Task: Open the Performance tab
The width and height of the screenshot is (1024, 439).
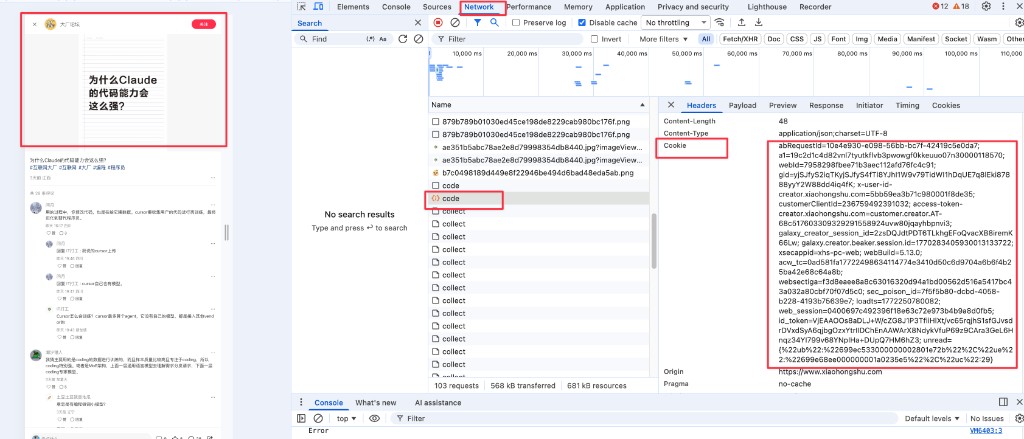Action: 529,7
